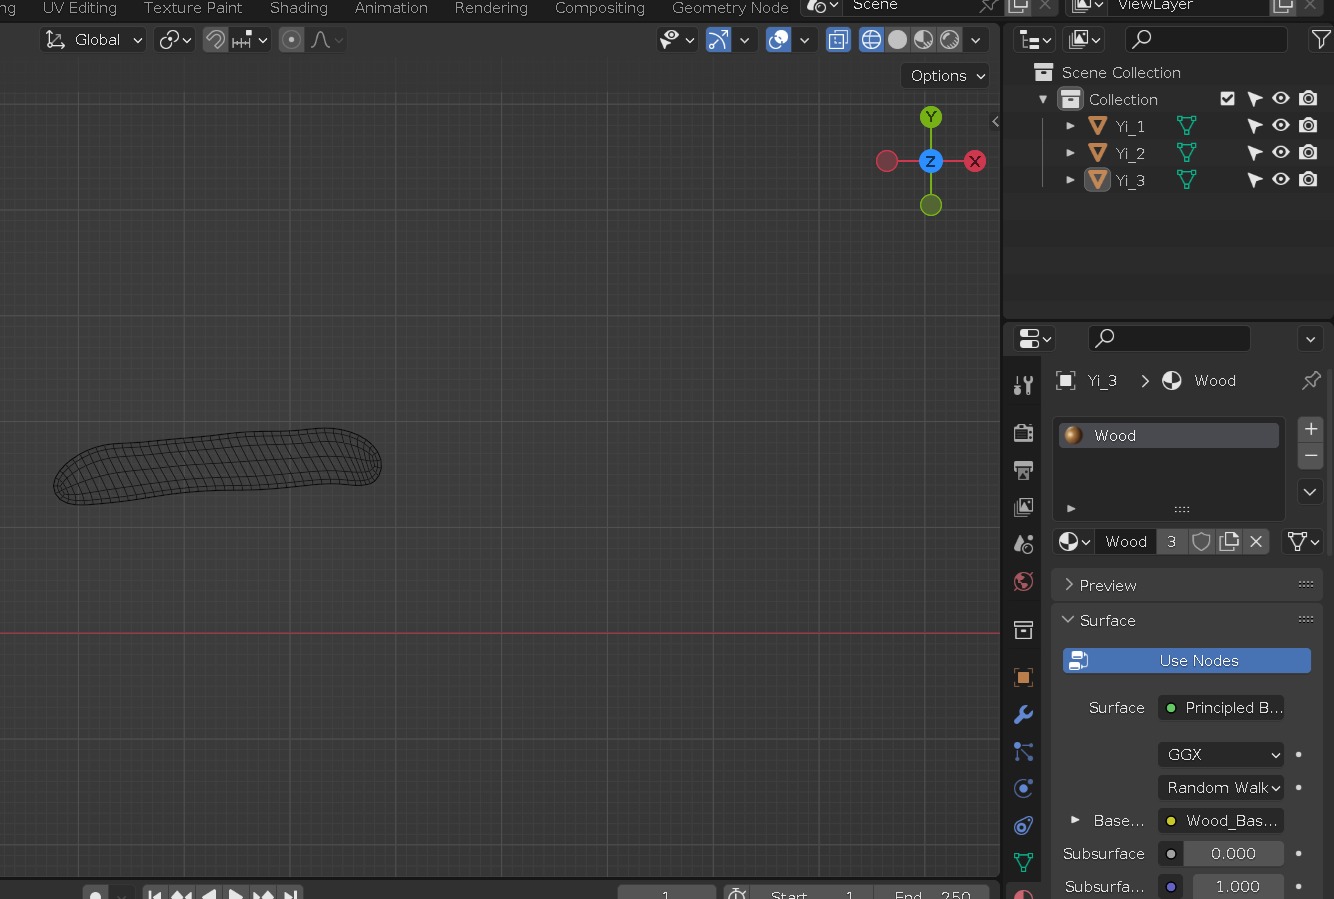
Task: Open the Tool properties tab
Action: point(1023,385)
